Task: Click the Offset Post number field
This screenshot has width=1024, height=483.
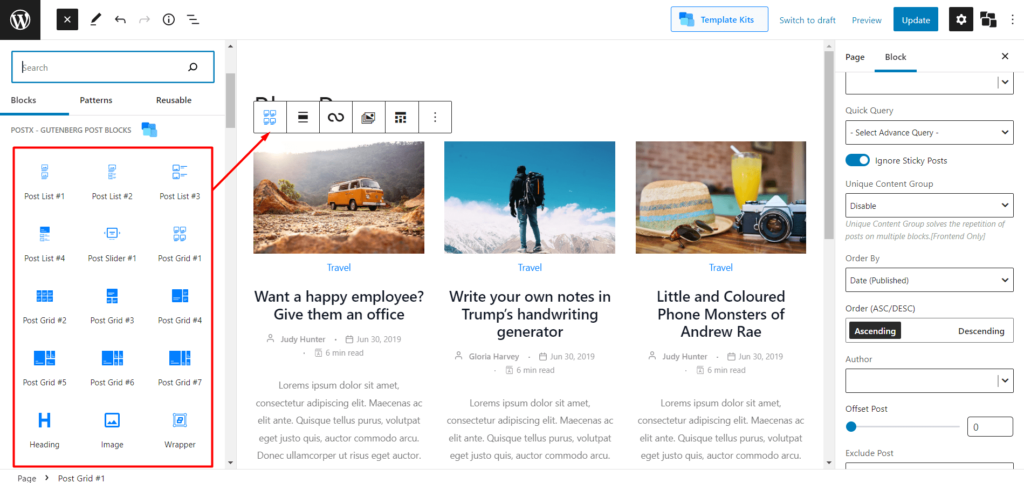Action: coord(989,427)
